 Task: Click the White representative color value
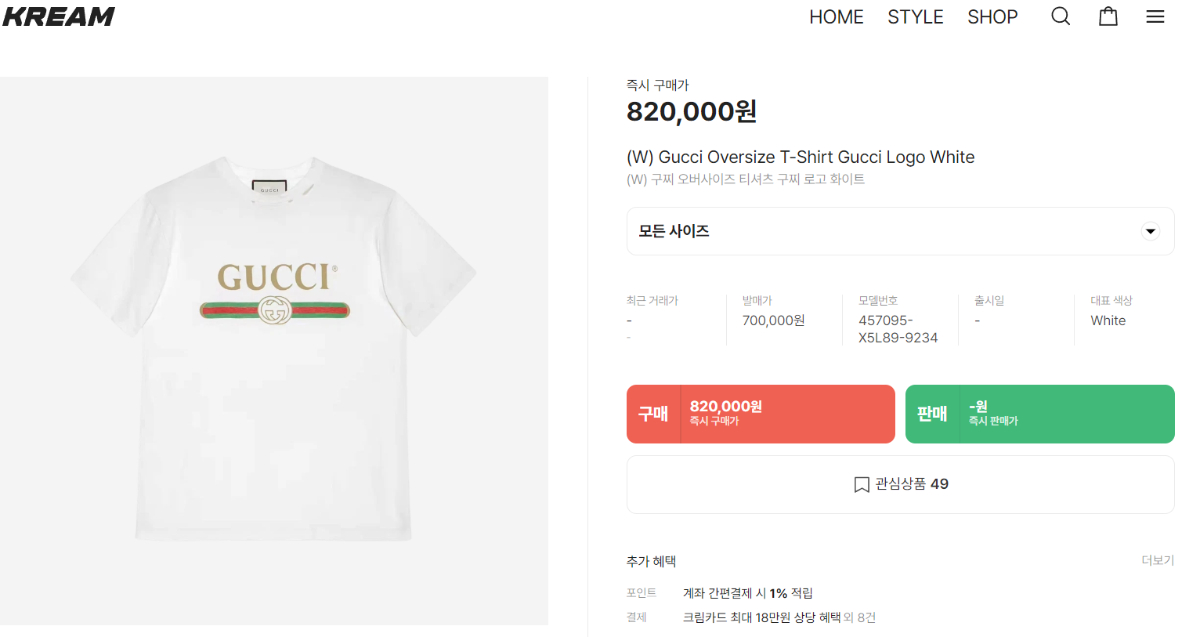click(1108, 321)
